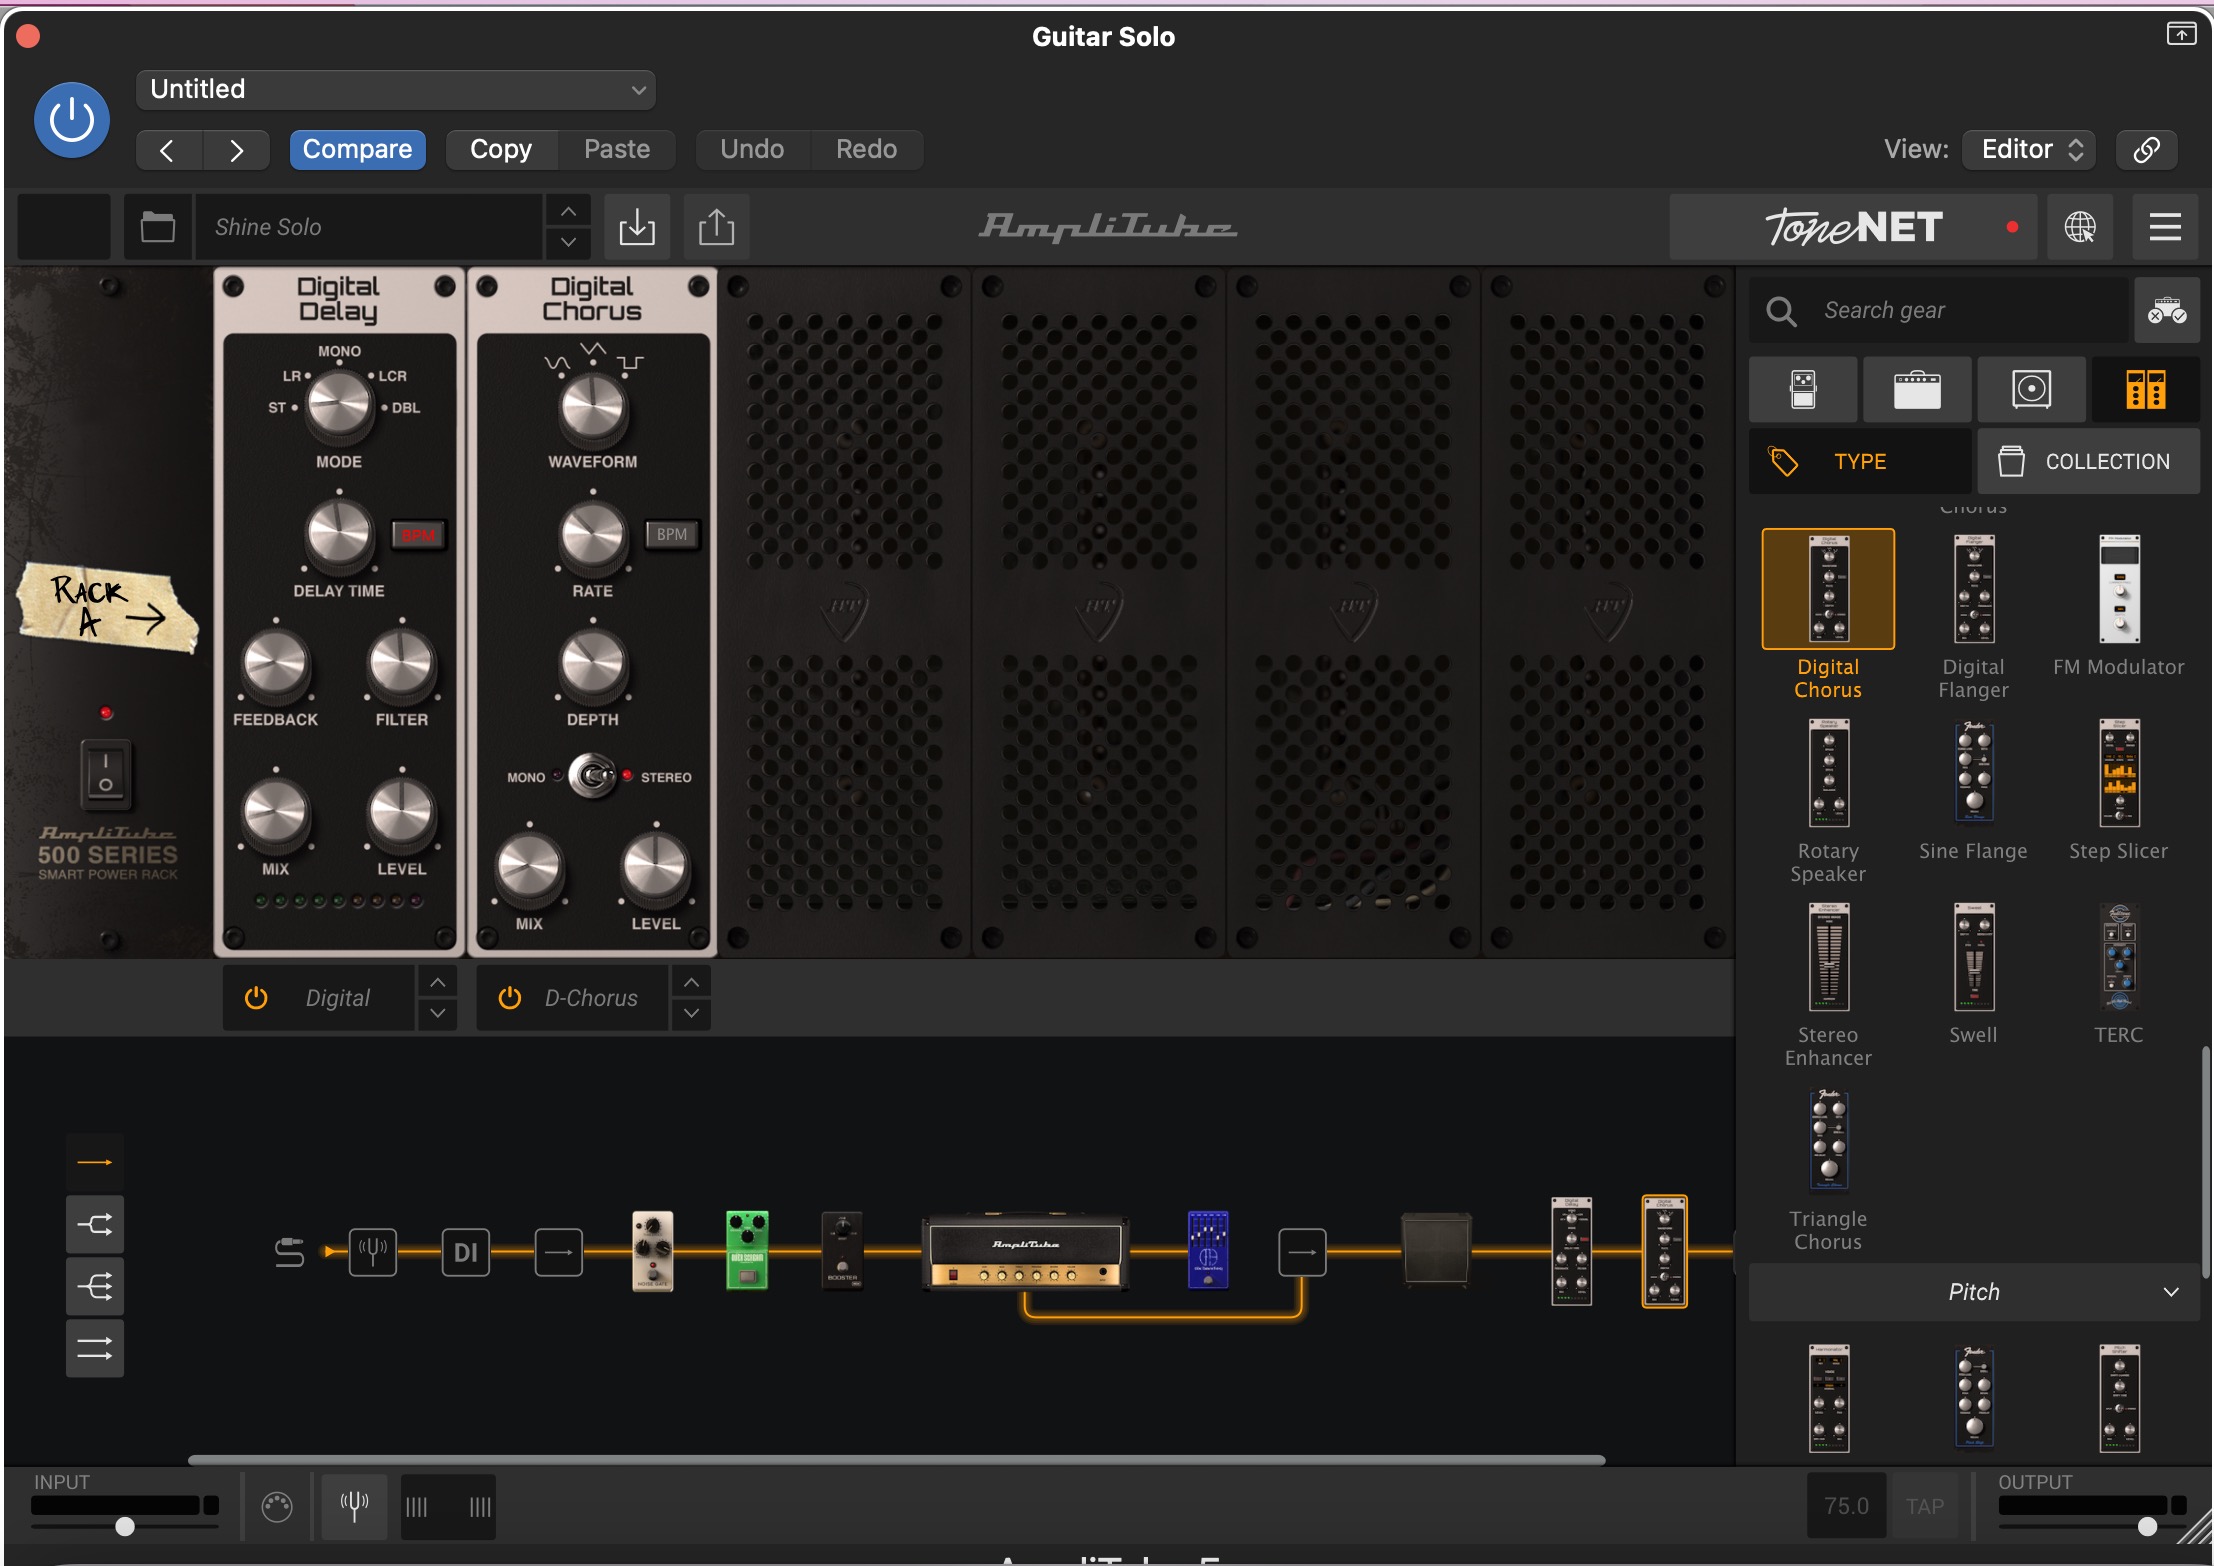Click the horizontal signal chain scrollbar
2214x1566 pixels.
point(896,1460)
